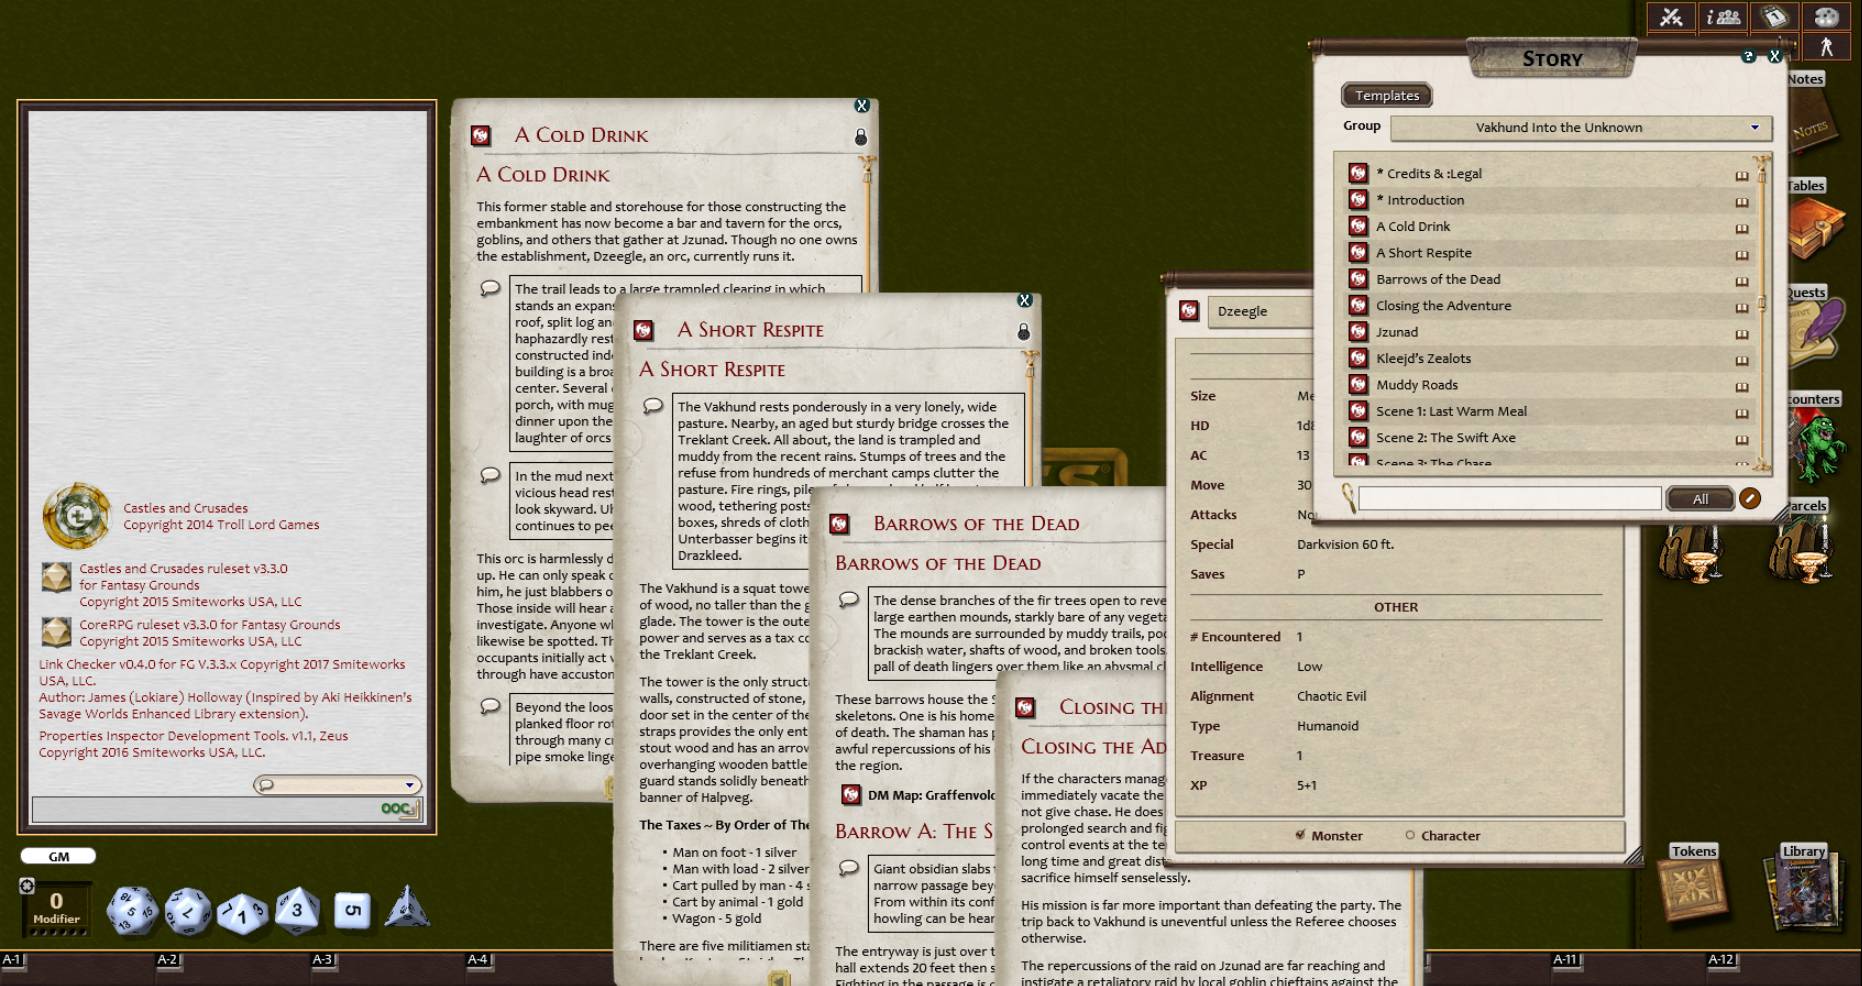Open Encounters via the green goblin icon
Viewport: 1862px width, 986px height.
click(x=1822, y=449)
